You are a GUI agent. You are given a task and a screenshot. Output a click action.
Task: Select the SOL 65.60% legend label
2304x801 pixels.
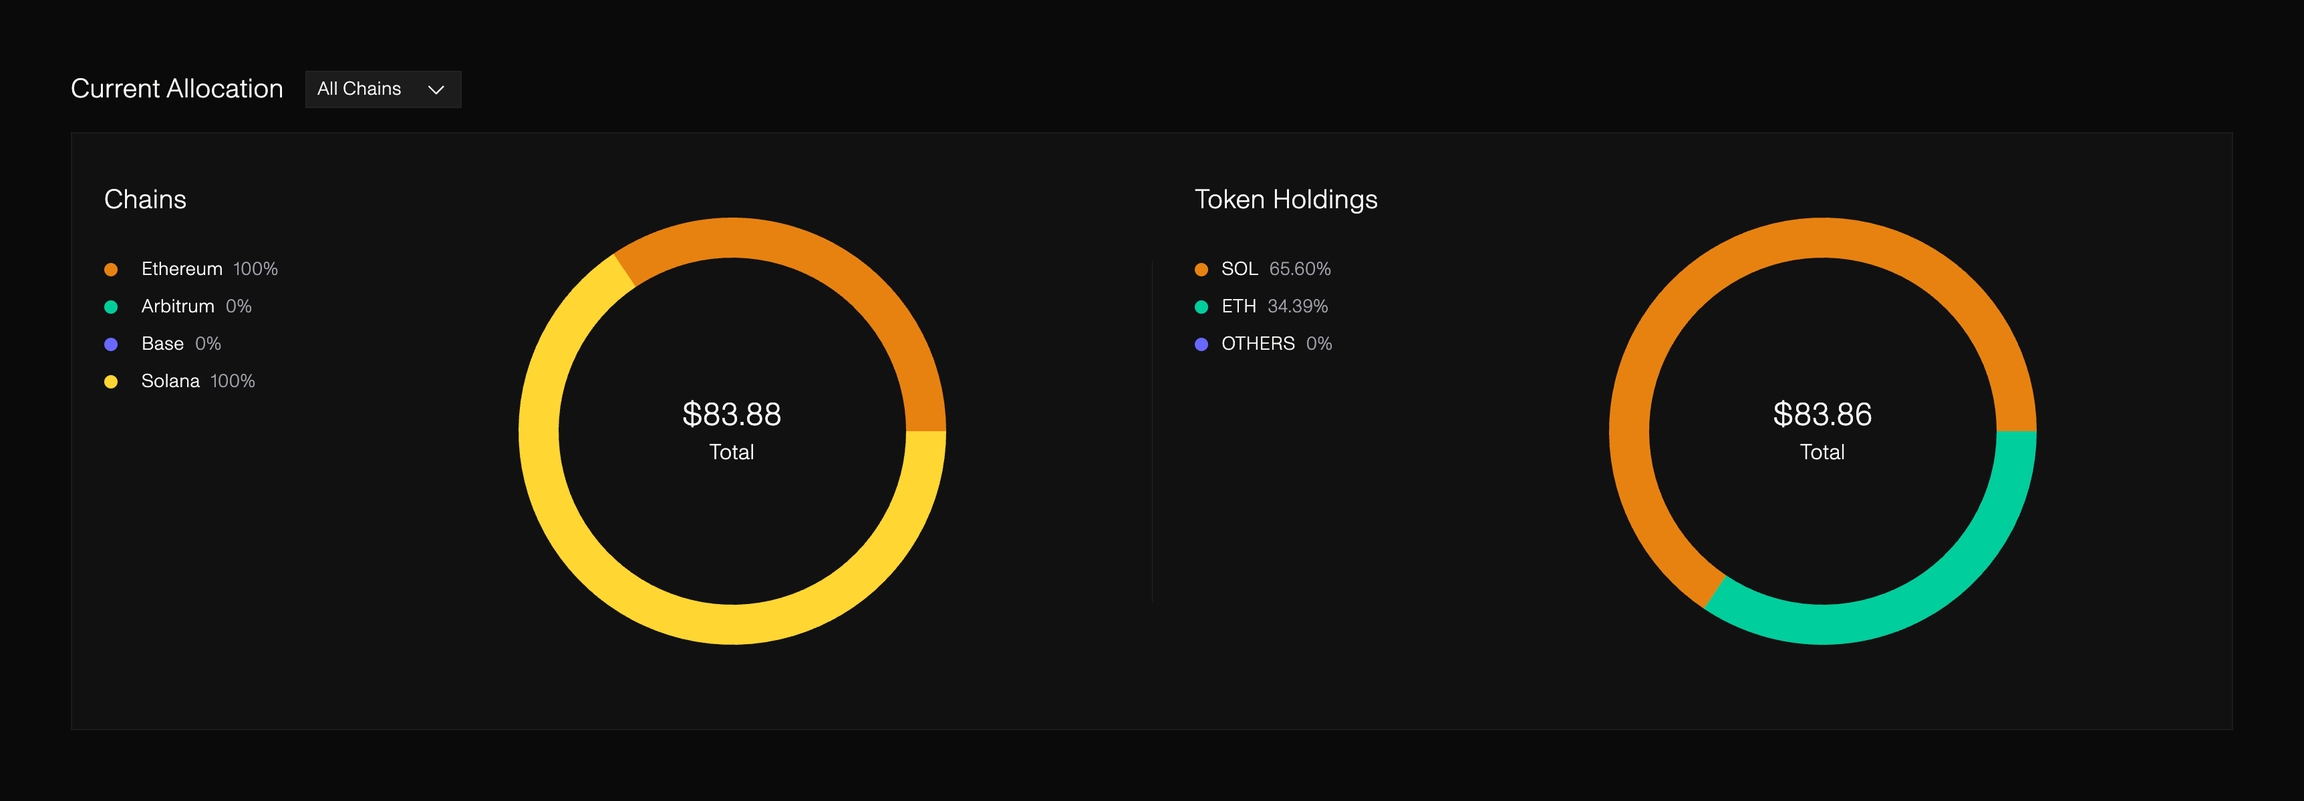pos(1275,269)
